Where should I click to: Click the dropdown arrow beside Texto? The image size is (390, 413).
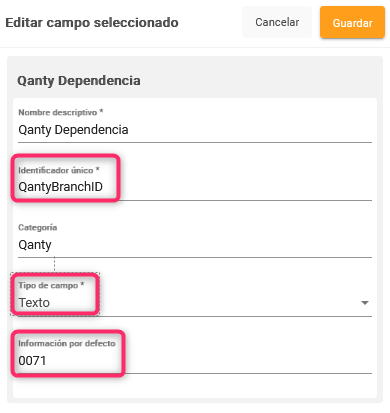[365, 303]
